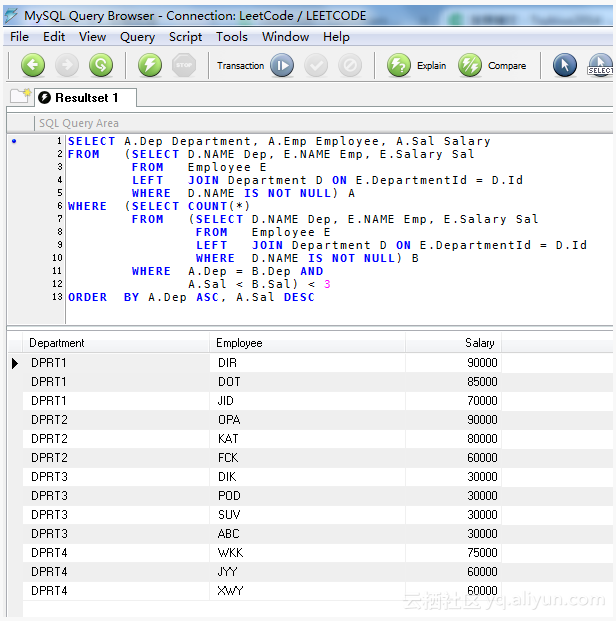This screenshot has width=616, height=621.
Task: Select the salary cell 85000
Action: (x=453, y=382)
